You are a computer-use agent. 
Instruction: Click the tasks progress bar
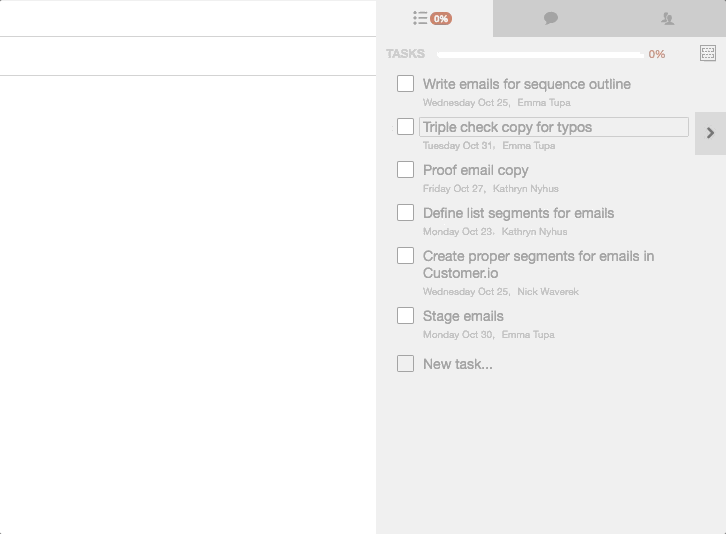point(540,55)
